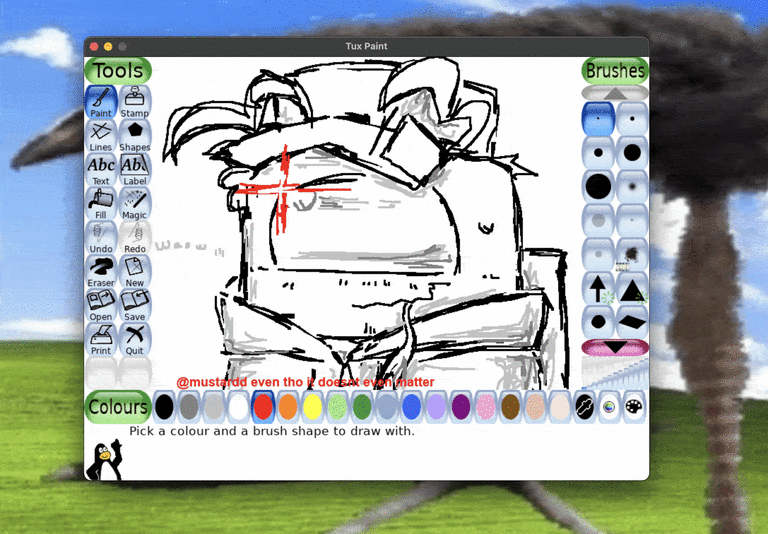Pick the faint tiny grey dot brush
768x534 pixels.
[632, 220]
